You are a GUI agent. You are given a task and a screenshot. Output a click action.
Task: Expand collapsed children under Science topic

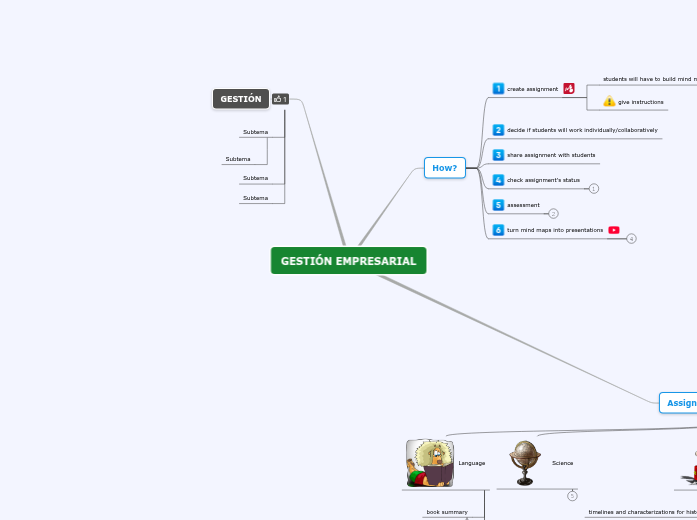click(573, 496)
